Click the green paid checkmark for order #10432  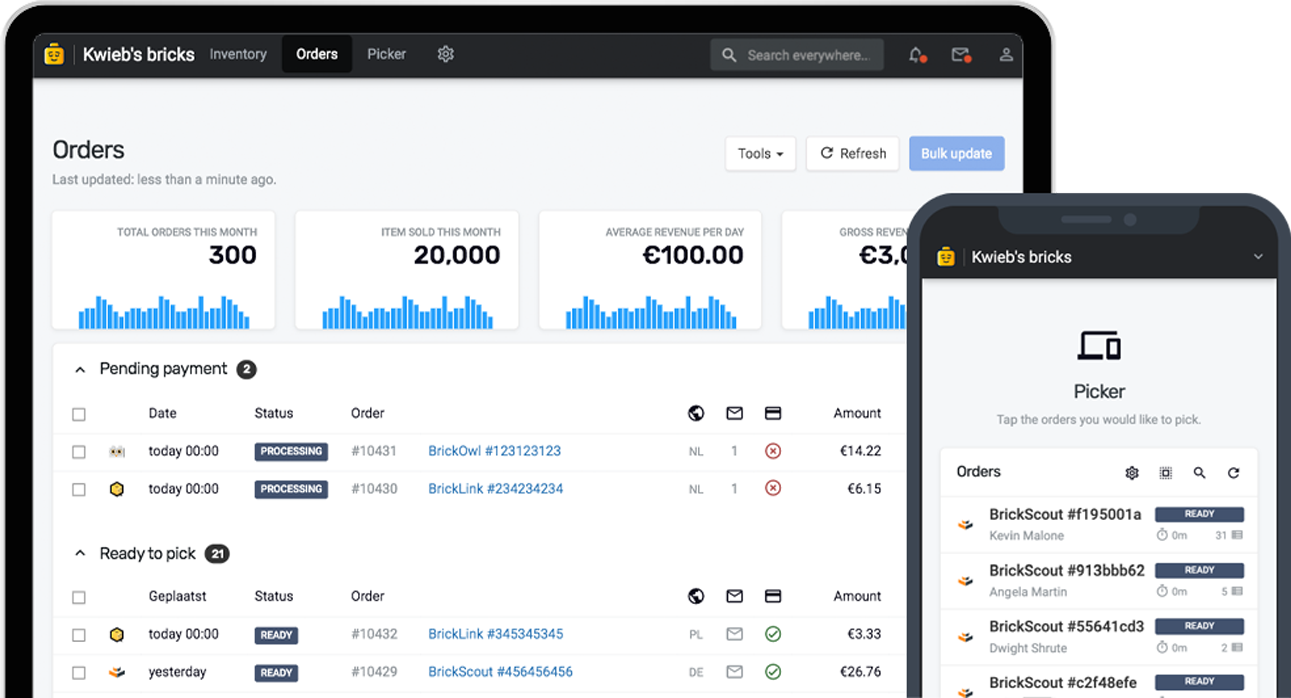coord(772,634)
